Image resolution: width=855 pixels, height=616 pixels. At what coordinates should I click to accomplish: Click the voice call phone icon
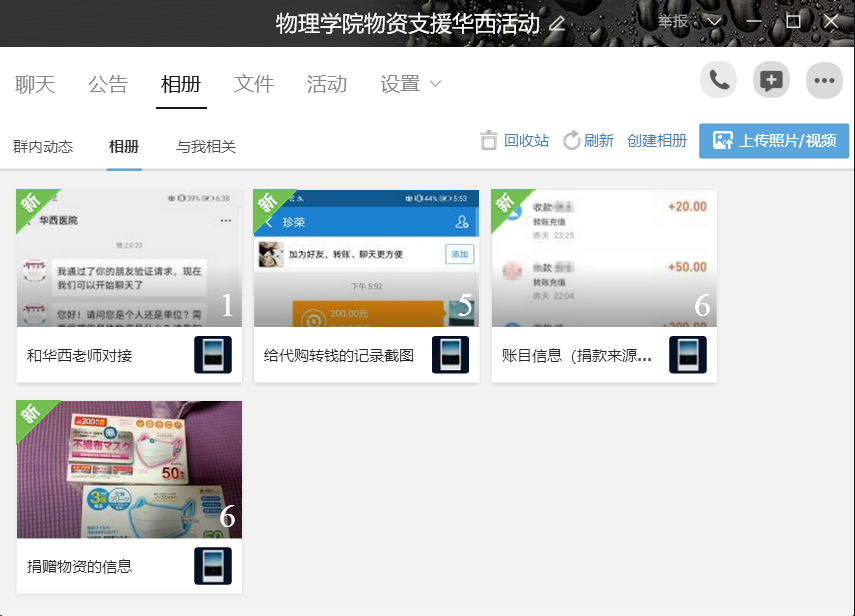718,81
